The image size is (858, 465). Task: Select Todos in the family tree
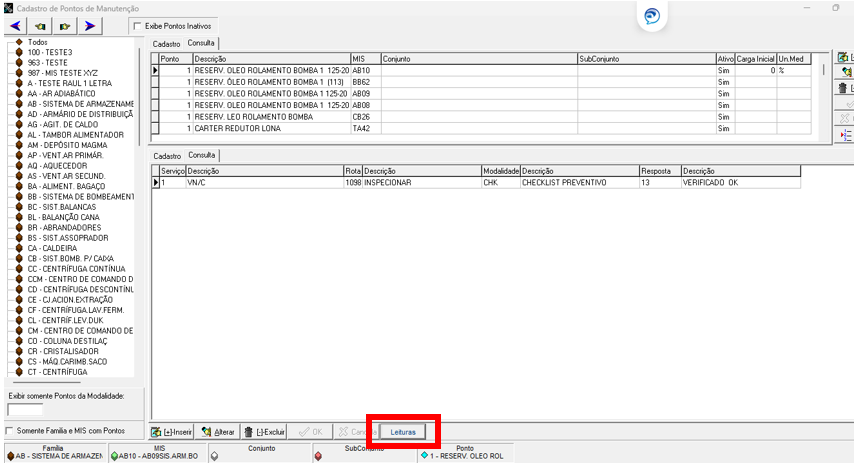click(x=38, y=42)
